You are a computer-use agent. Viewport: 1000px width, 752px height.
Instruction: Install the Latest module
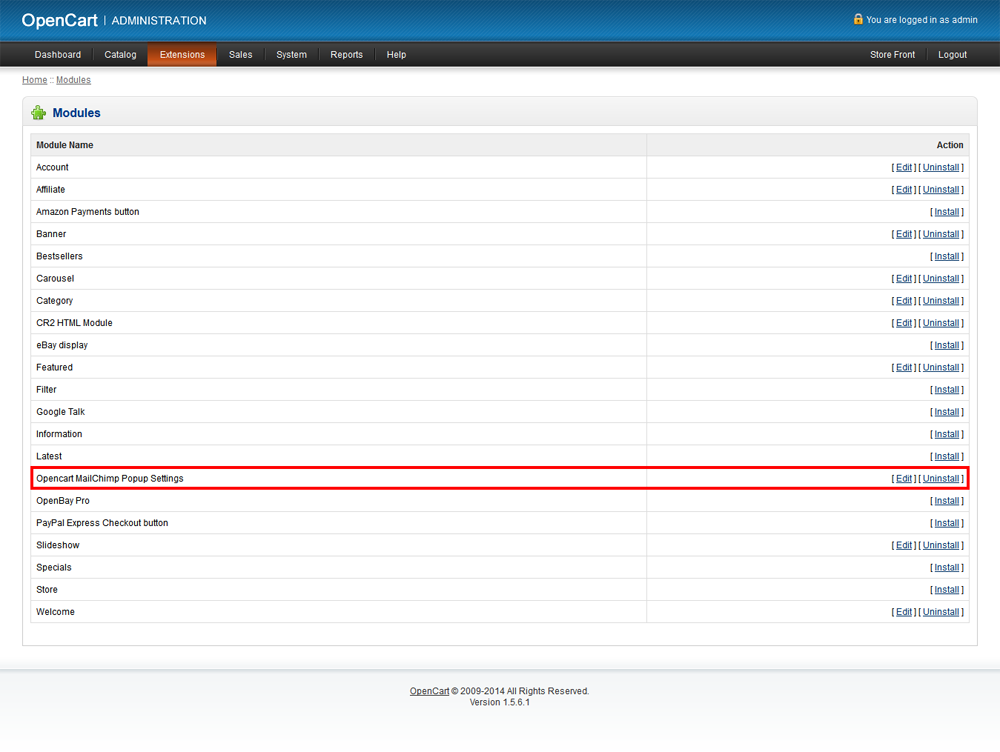point(946,457)
